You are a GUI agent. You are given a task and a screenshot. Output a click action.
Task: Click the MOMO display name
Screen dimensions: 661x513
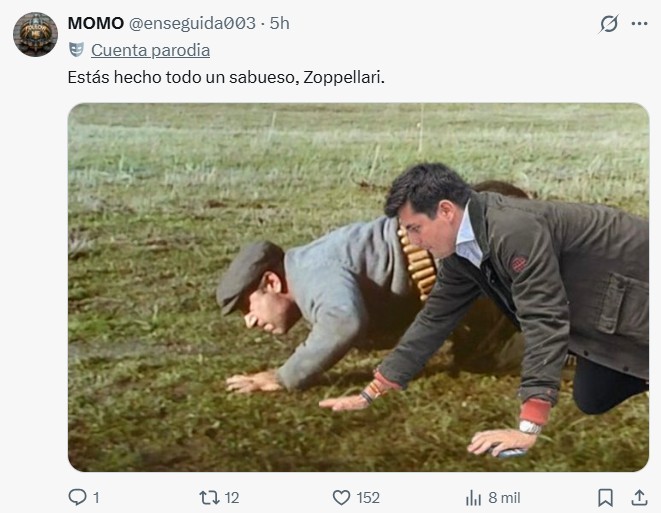(x=96, y=23)
